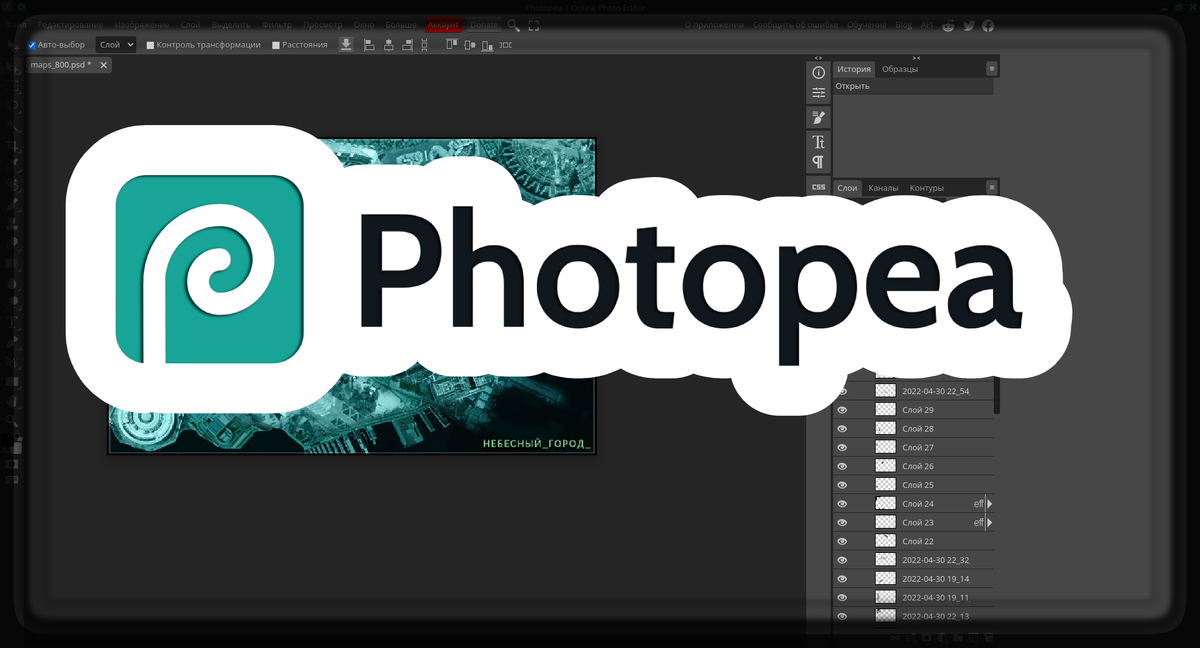This screenshot has height=648, width=1200.
Task: Open the History panel options menu icon
Action: pos(991,69)
